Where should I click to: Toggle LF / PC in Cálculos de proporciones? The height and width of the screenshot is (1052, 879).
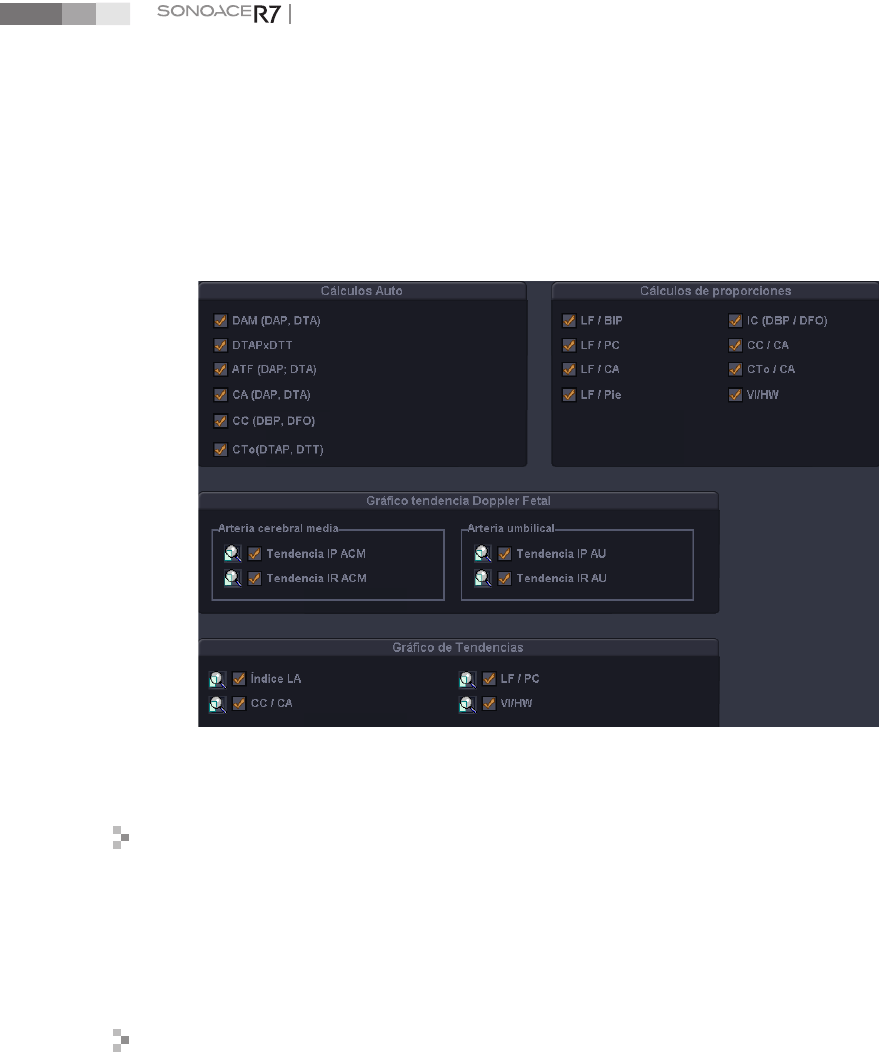pos(569,346)
